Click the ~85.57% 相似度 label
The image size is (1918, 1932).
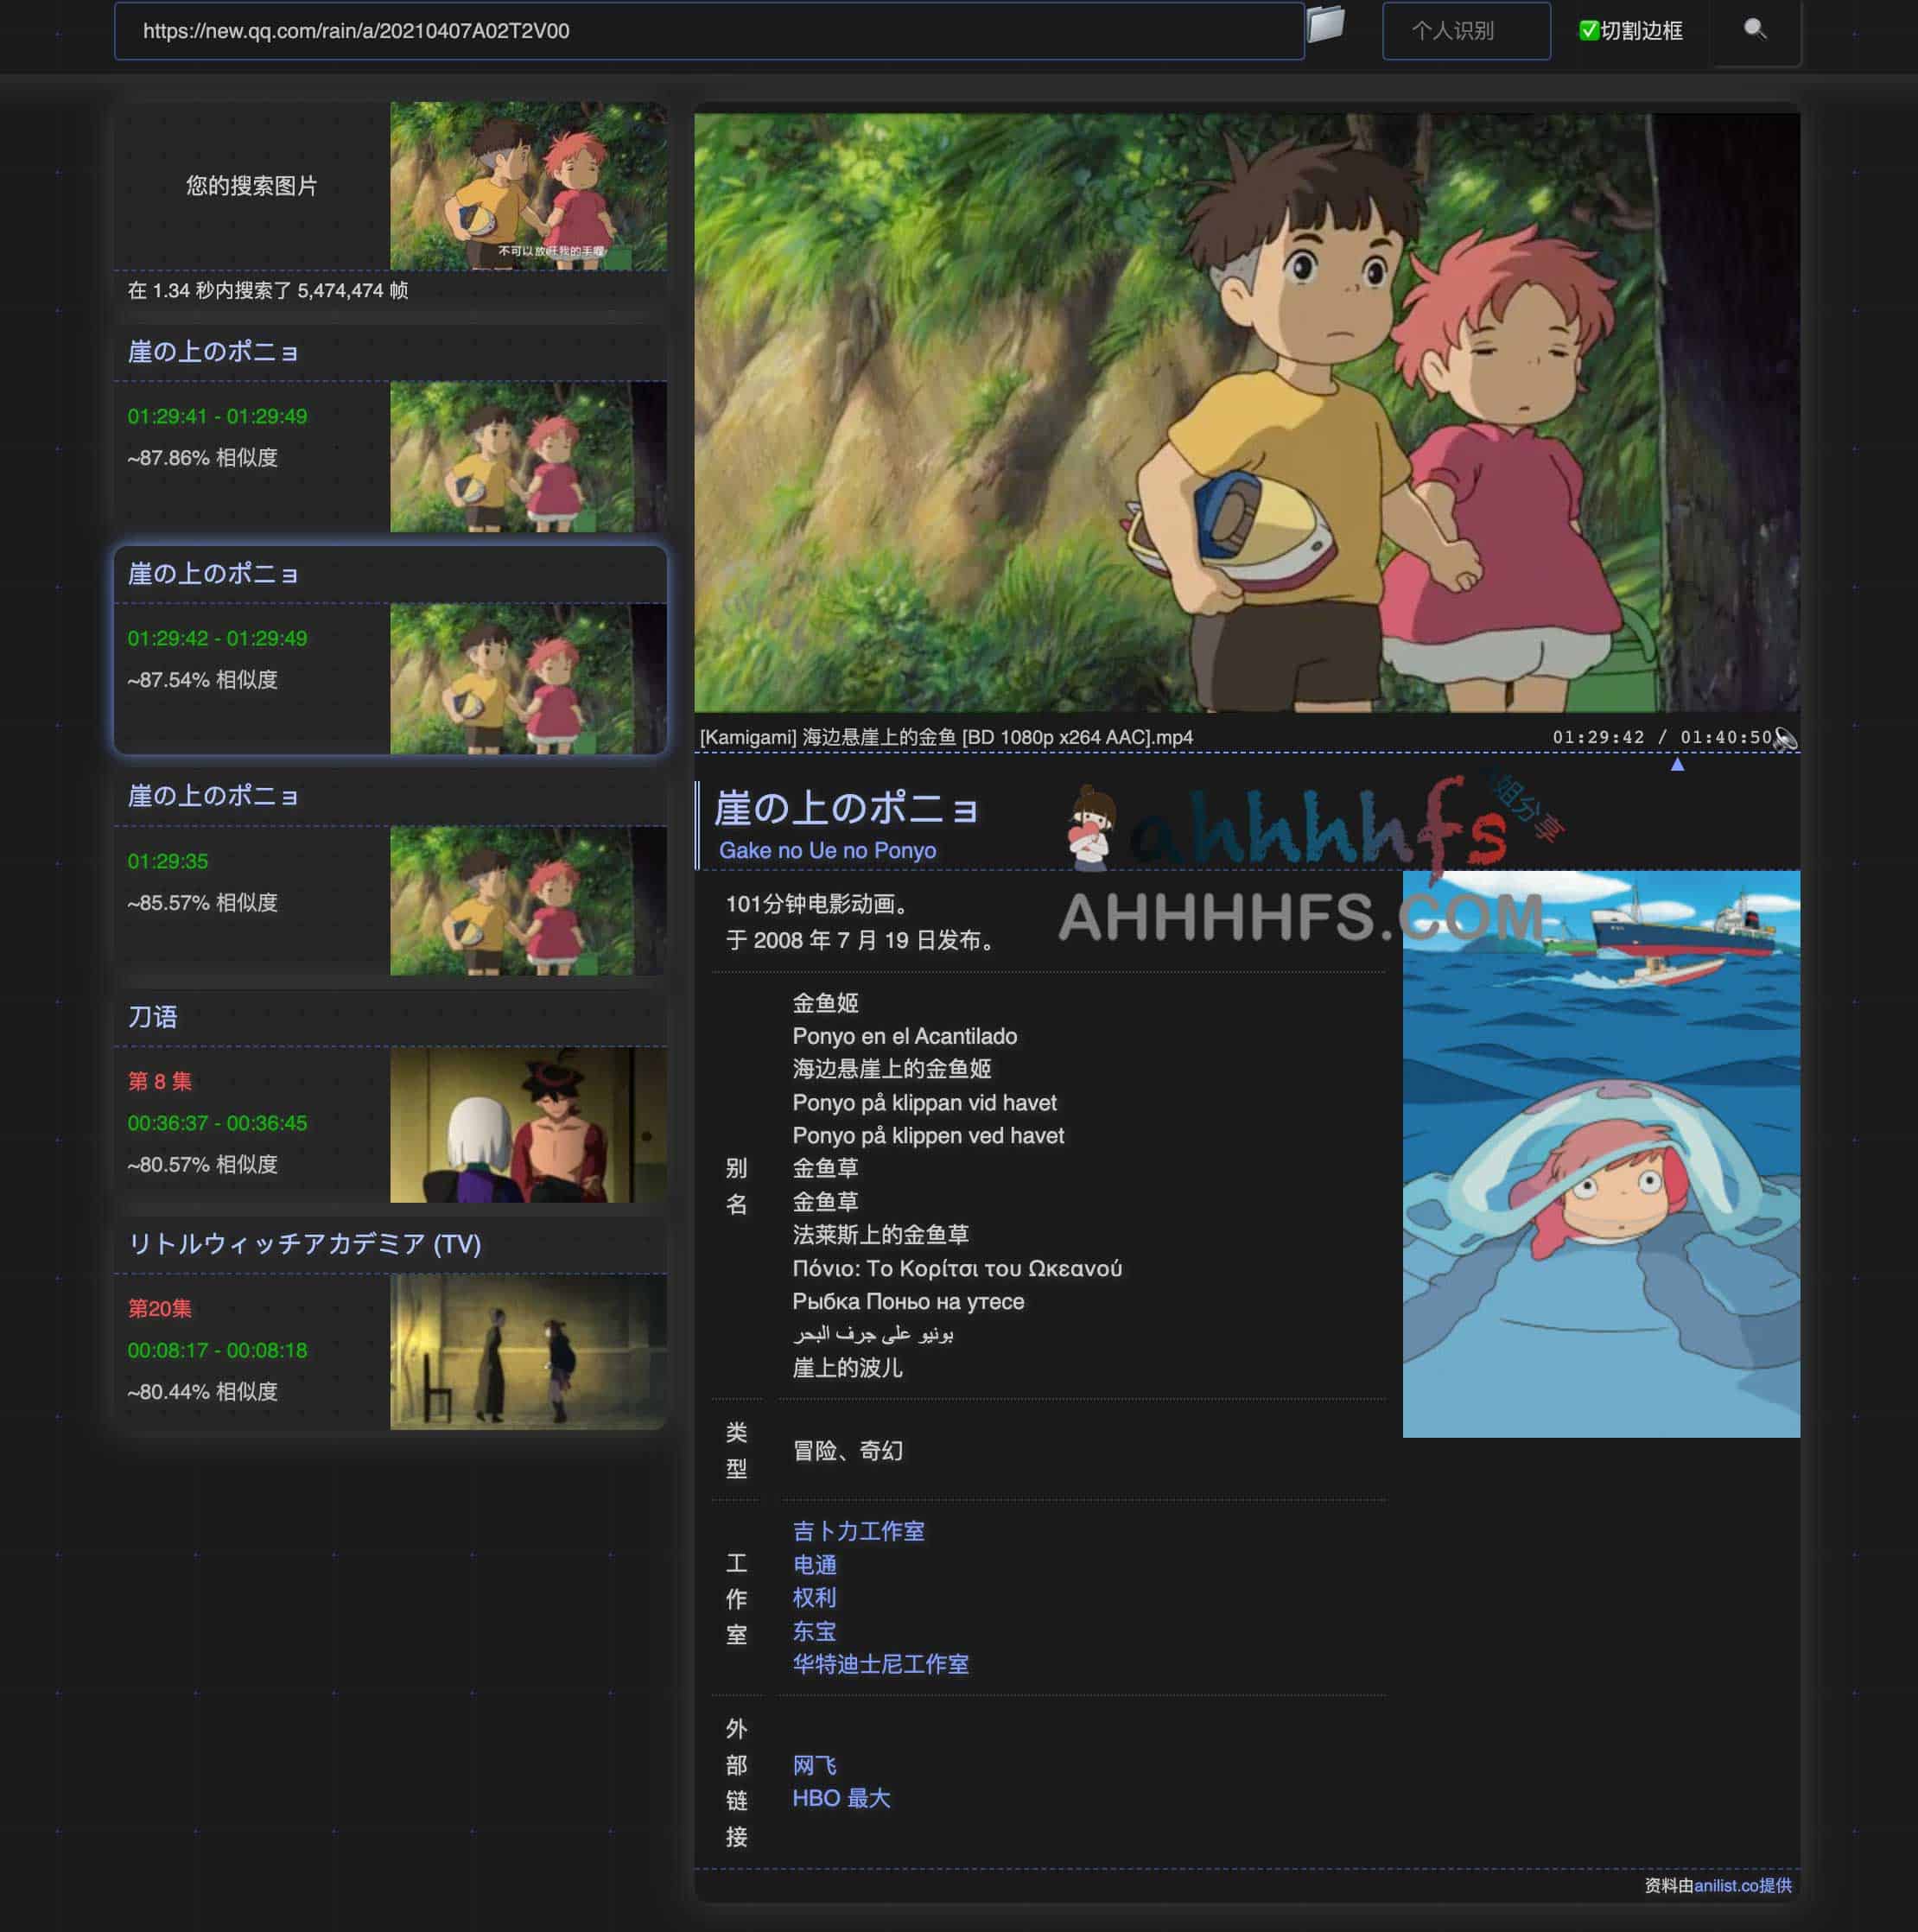click(x=202, y=904)
